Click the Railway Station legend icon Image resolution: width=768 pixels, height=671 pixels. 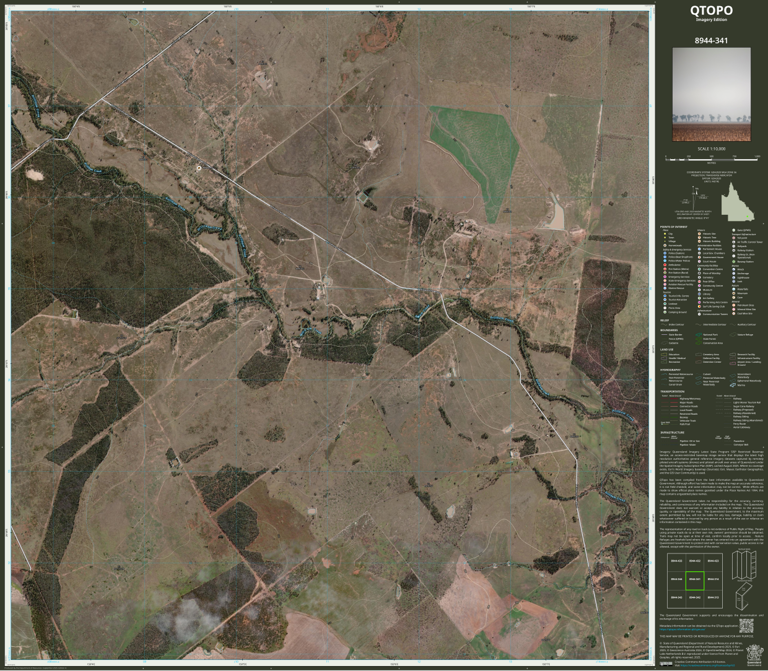[x=734, y=250]
